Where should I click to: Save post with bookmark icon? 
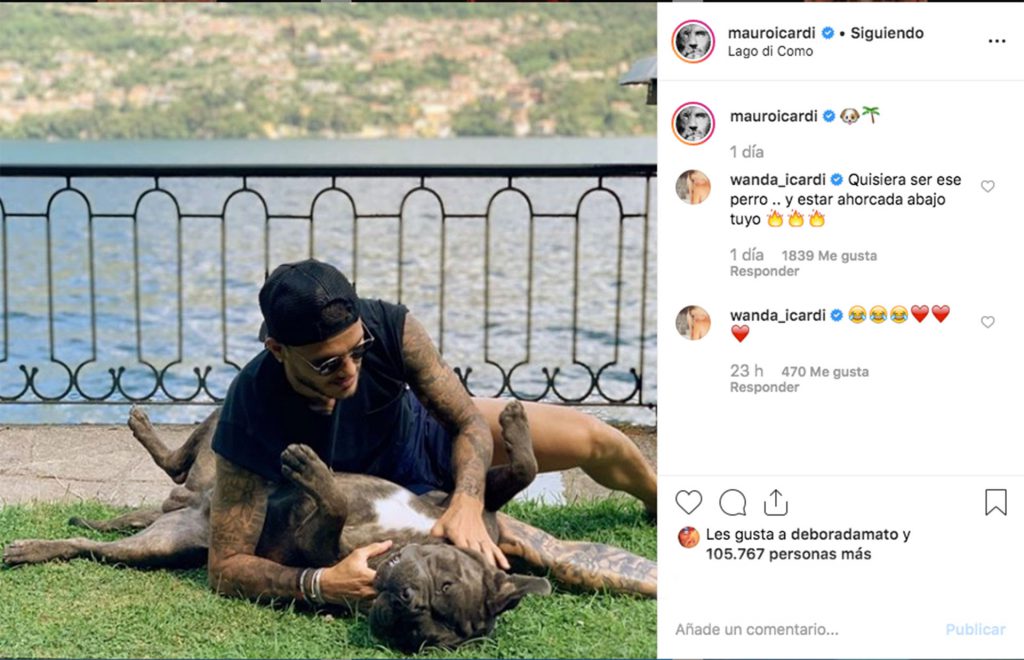pos(996,502)
